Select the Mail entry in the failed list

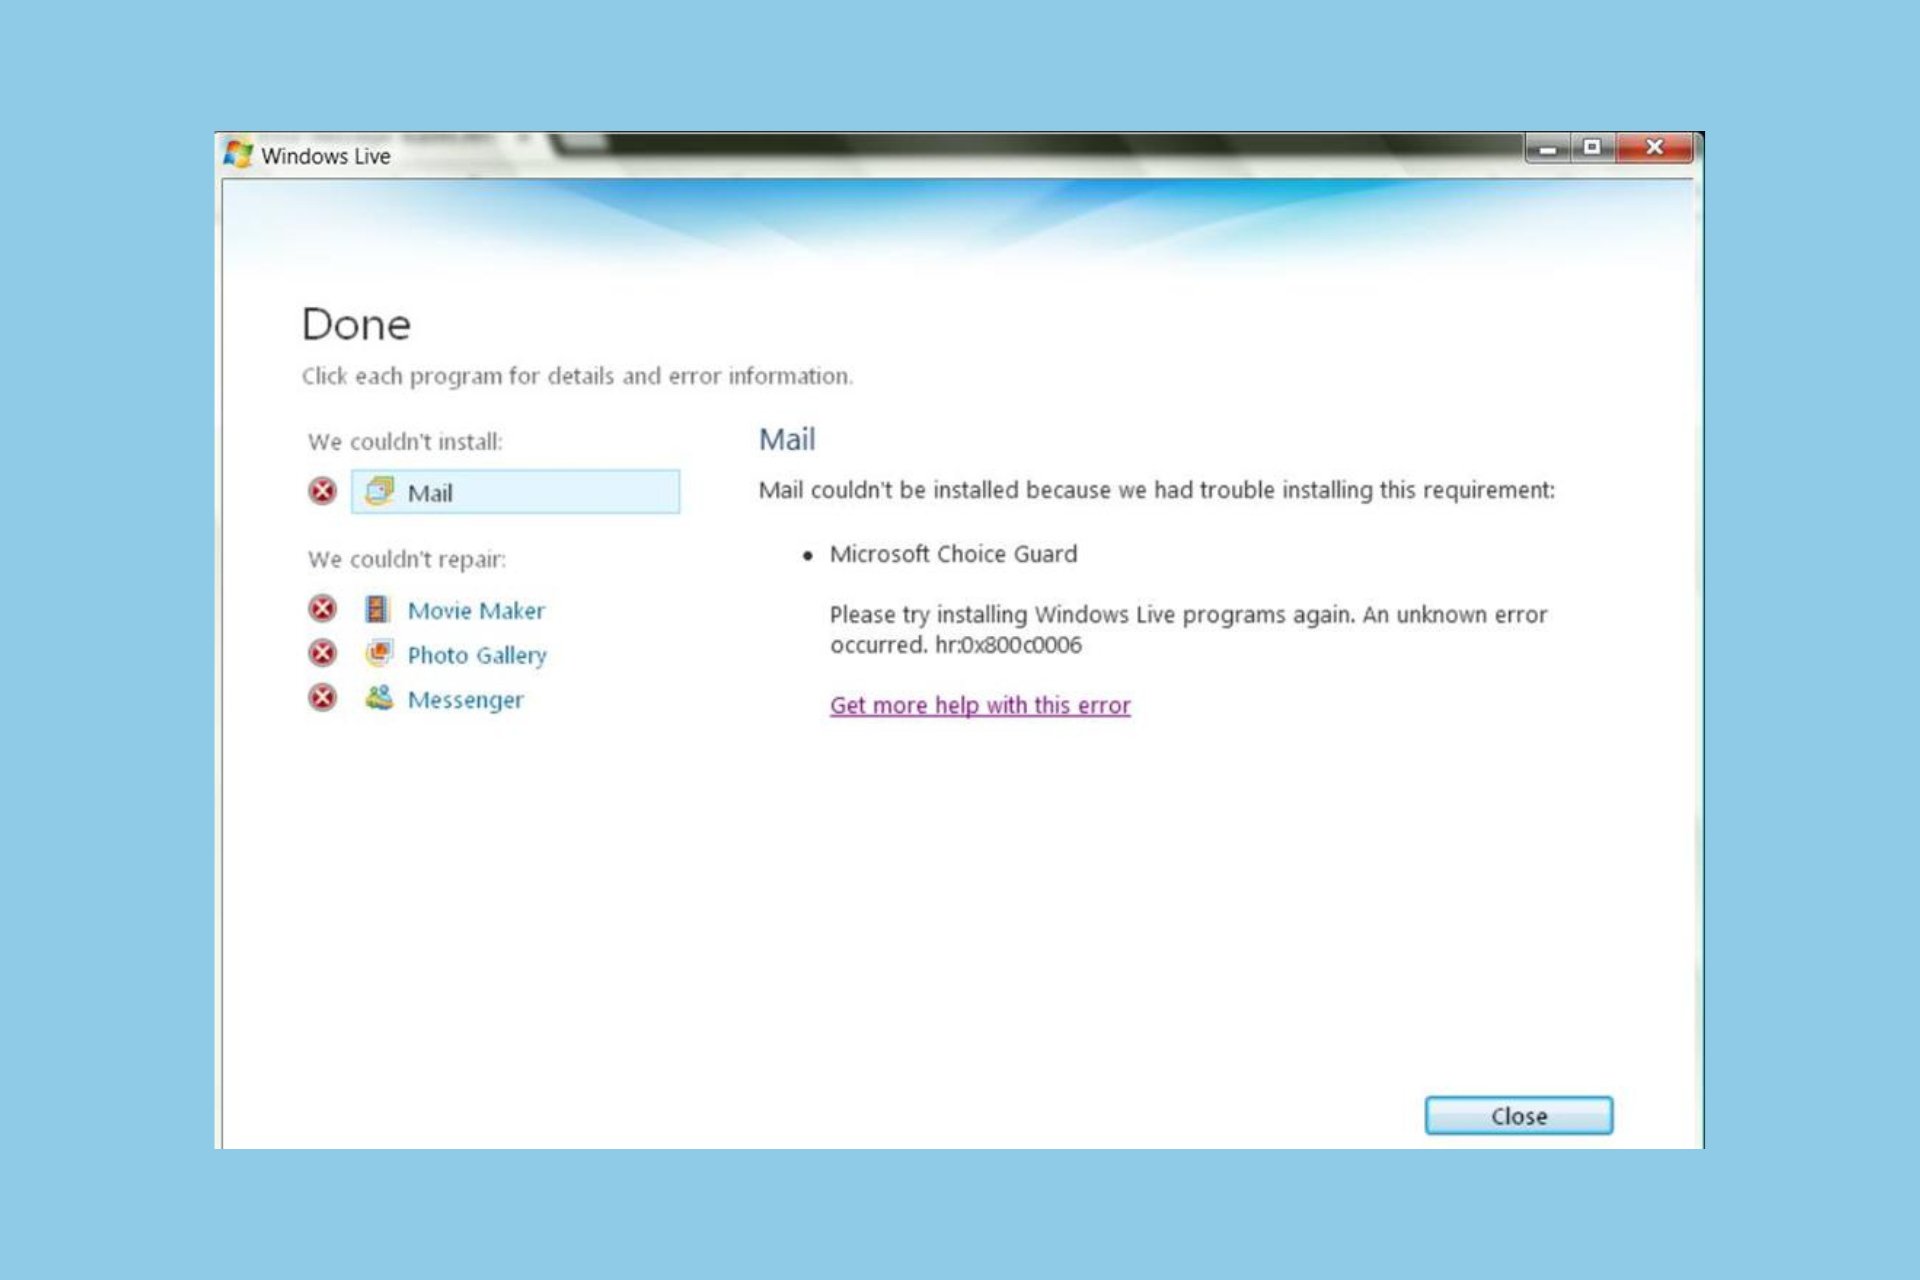pos(515,492)
